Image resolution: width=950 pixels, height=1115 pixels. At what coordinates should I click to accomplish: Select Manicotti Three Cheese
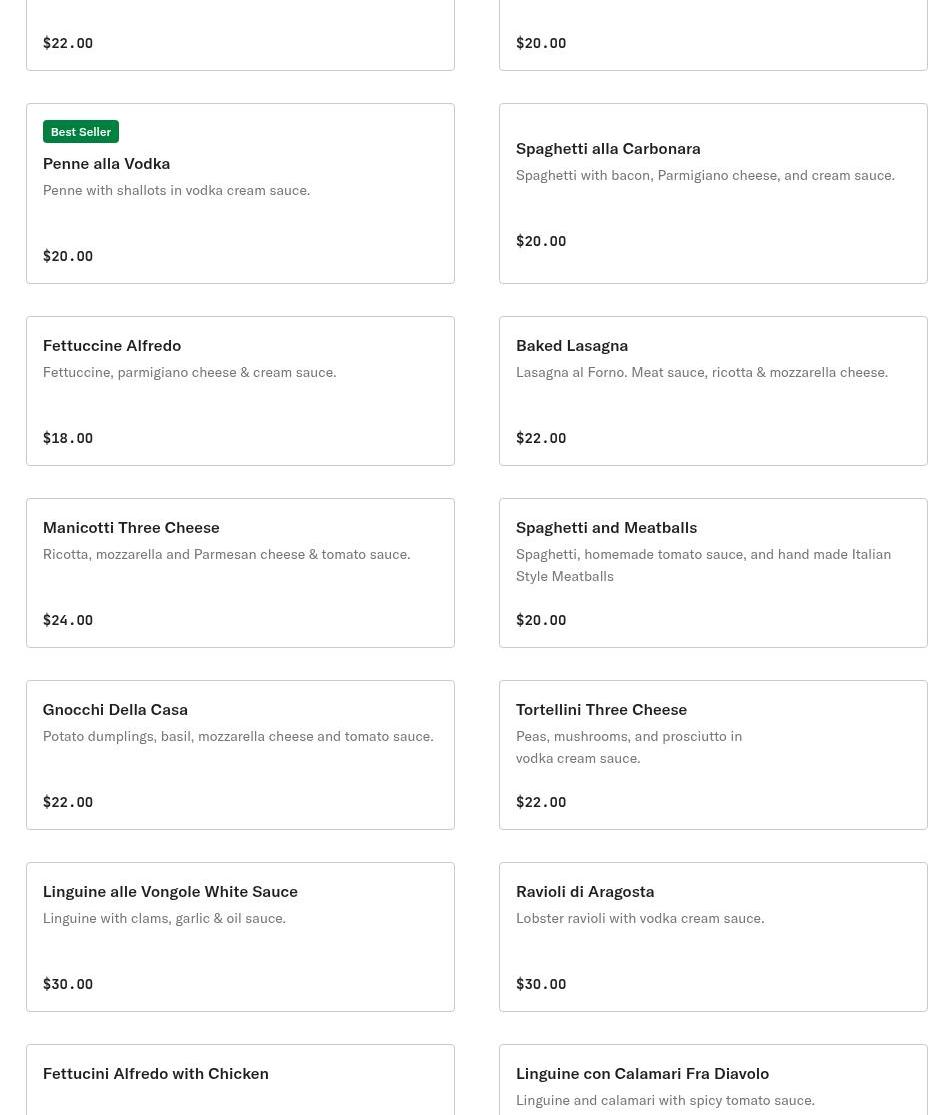pyautogui.click(x=131, y=527)
